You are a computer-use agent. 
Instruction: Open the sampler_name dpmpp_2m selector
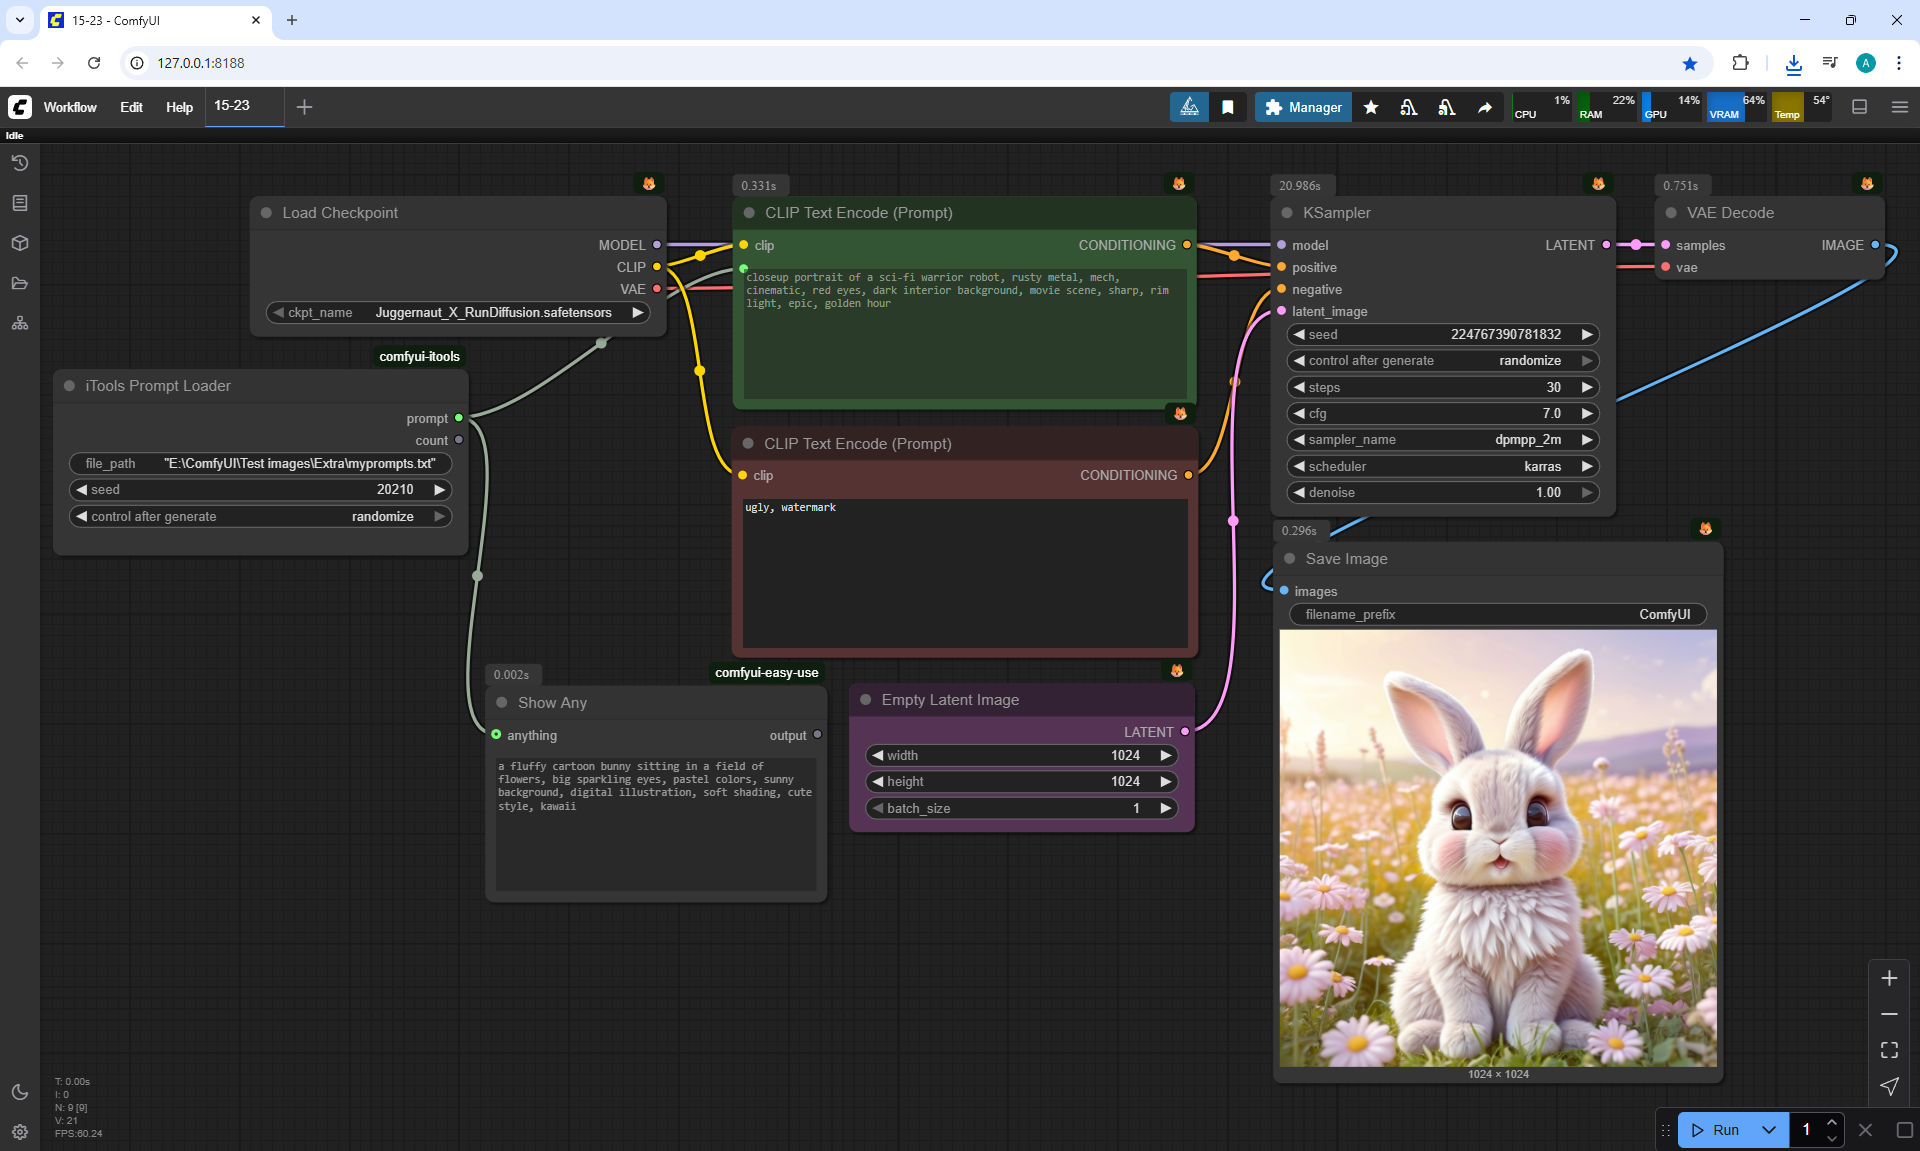1442,440
